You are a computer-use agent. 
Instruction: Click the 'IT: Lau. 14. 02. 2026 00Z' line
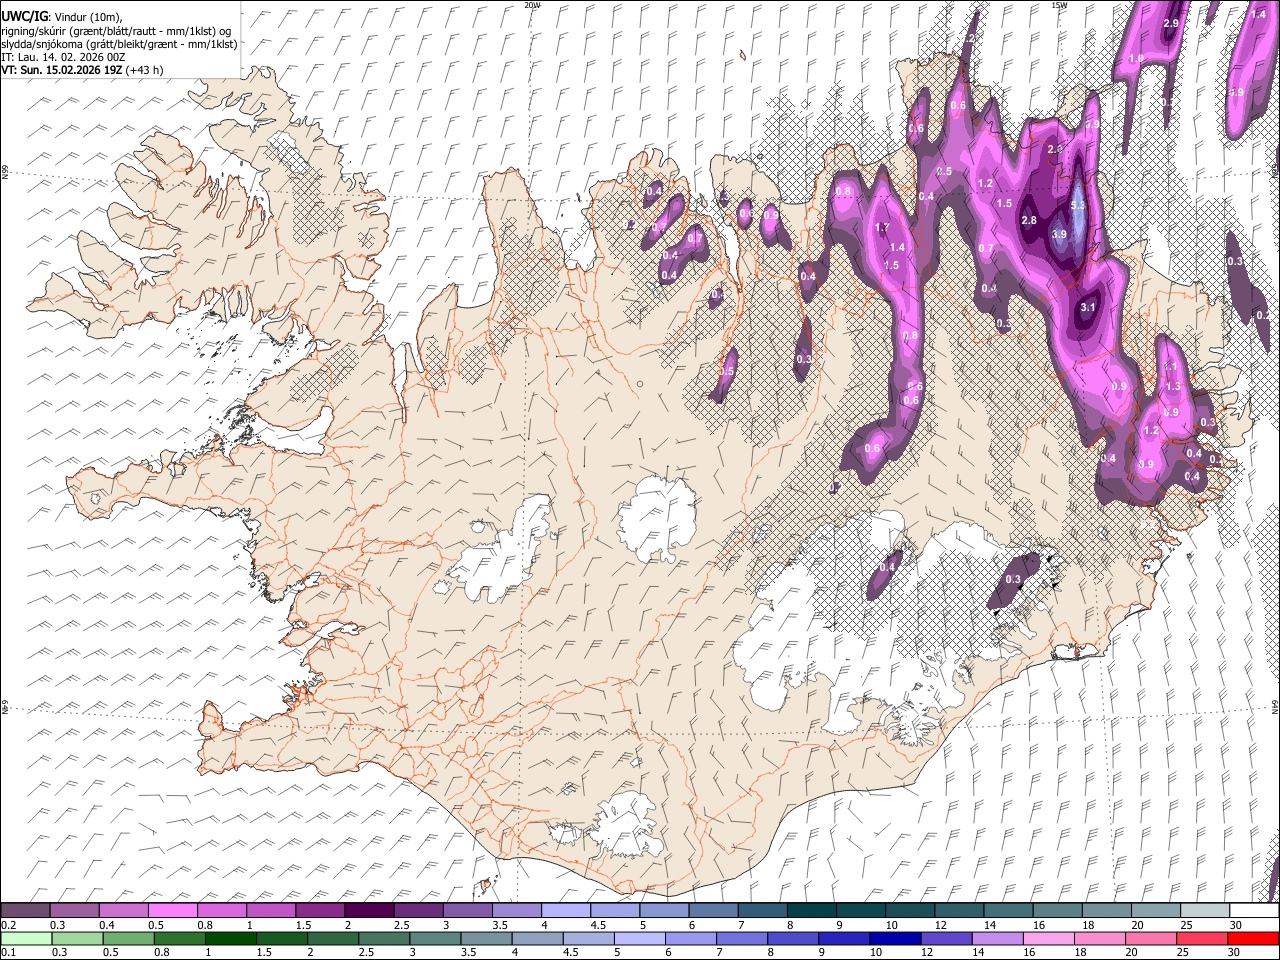(x=63, y=57)
